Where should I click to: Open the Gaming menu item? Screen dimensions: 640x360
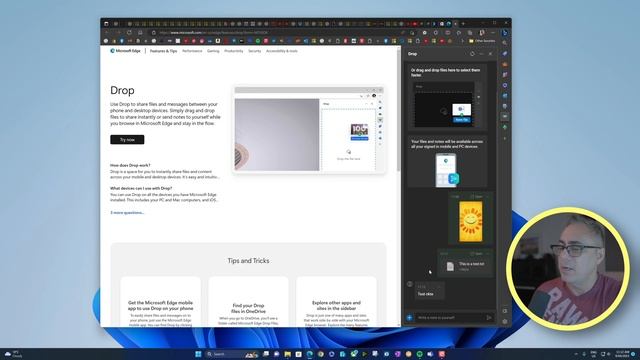point(213,51)
